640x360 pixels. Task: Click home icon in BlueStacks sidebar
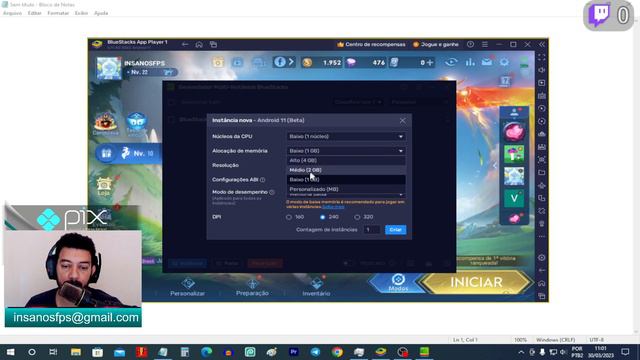point(542,283)
